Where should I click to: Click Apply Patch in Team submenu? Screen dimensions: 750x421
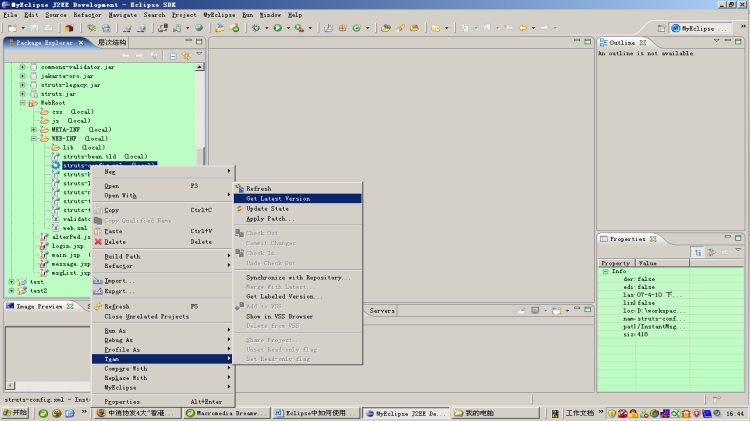[x=298, y=219]
